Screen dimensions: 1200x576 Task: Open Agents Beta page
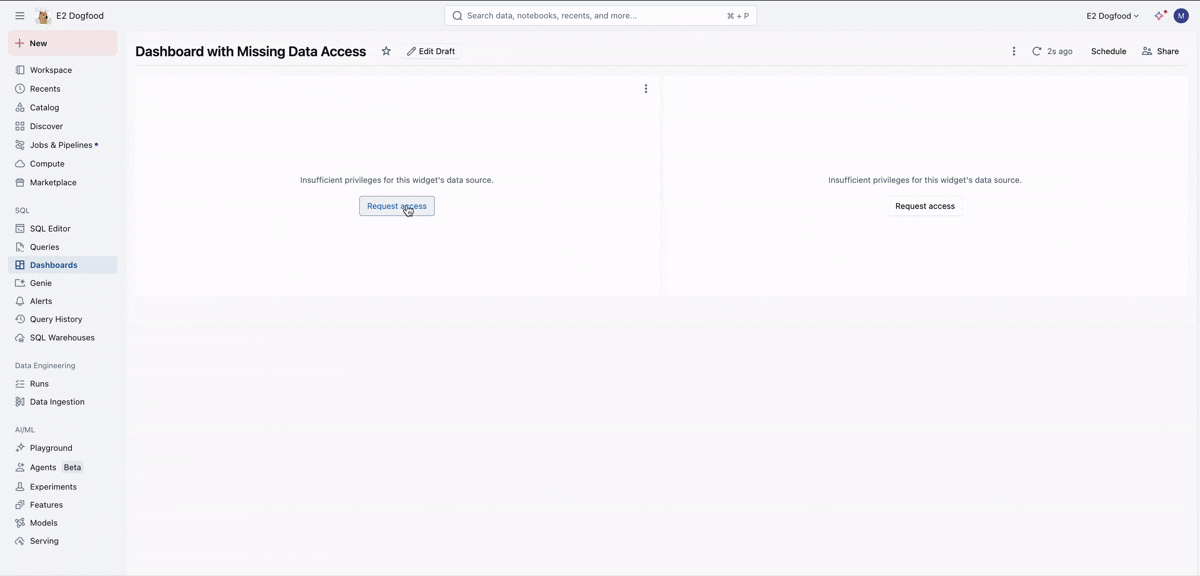[x=62, y=467]
